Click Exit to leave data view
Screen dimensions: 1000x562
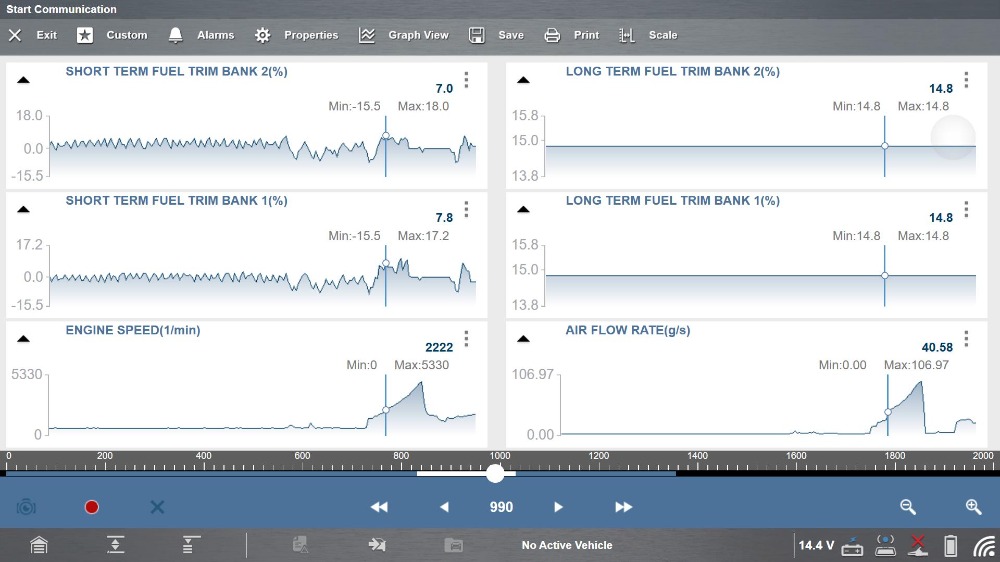coord(33,35)
